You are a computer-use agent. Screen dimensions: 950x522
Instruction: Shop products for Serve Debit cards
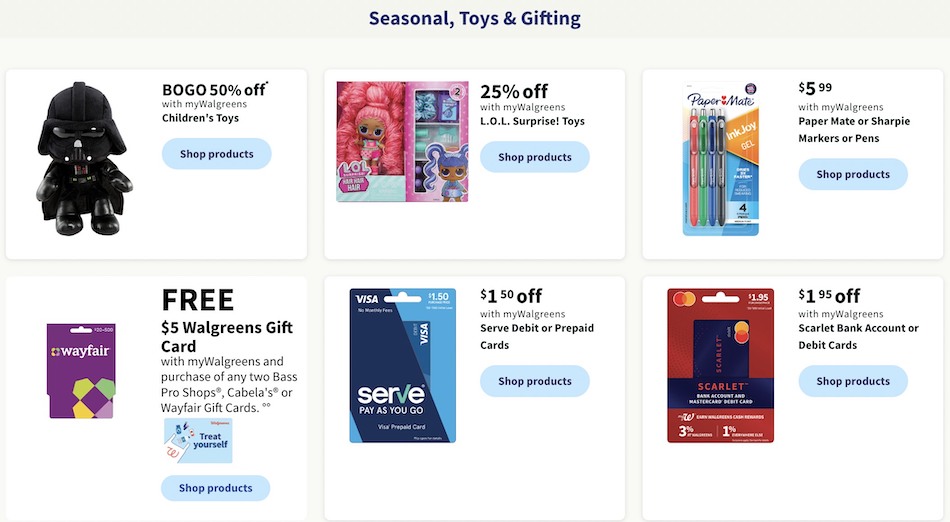click(534, 381)
